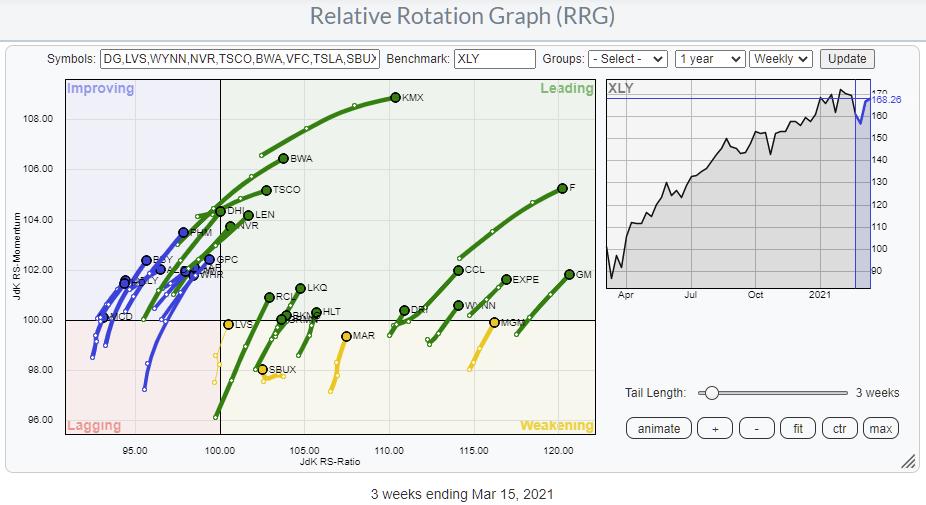Zoom out with the minus button
926x505 pixels.
(x=757, y=428)
